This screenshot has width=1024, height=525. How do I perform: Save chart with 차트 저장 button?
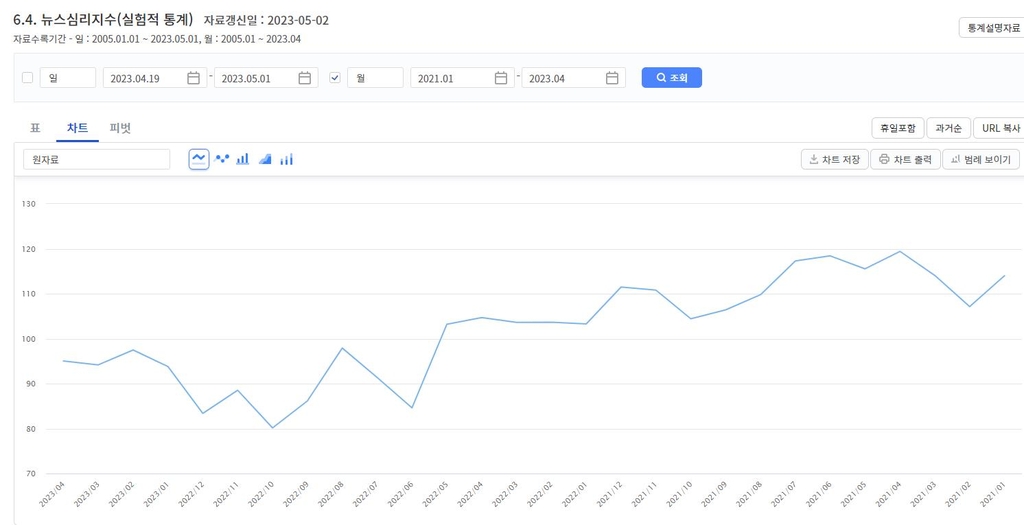(834, 159)
